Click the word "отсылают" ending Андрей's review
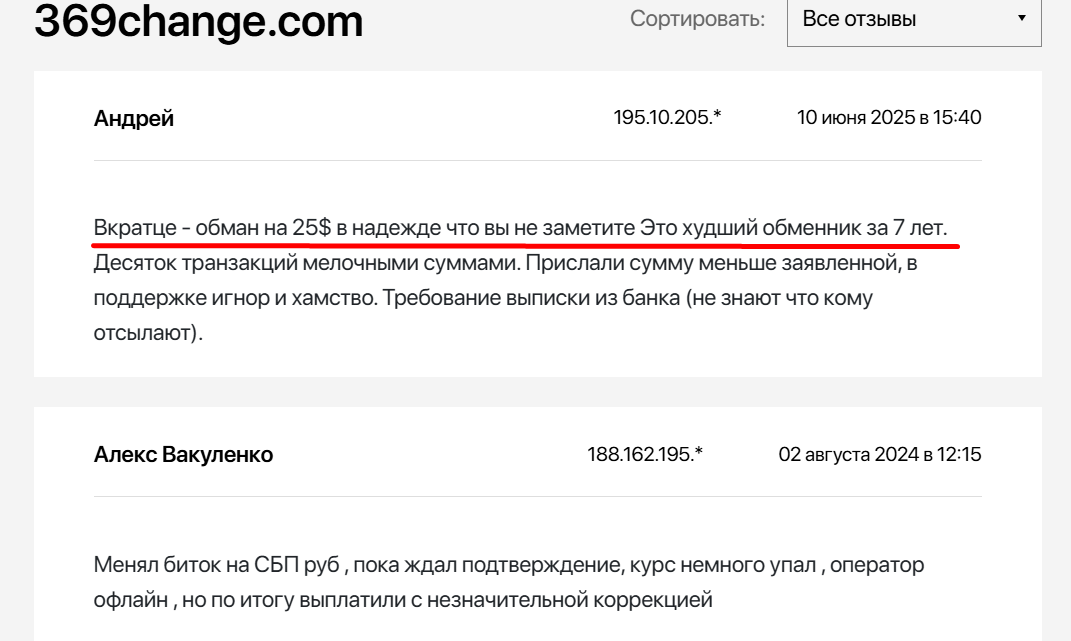 tap(144, 333)
